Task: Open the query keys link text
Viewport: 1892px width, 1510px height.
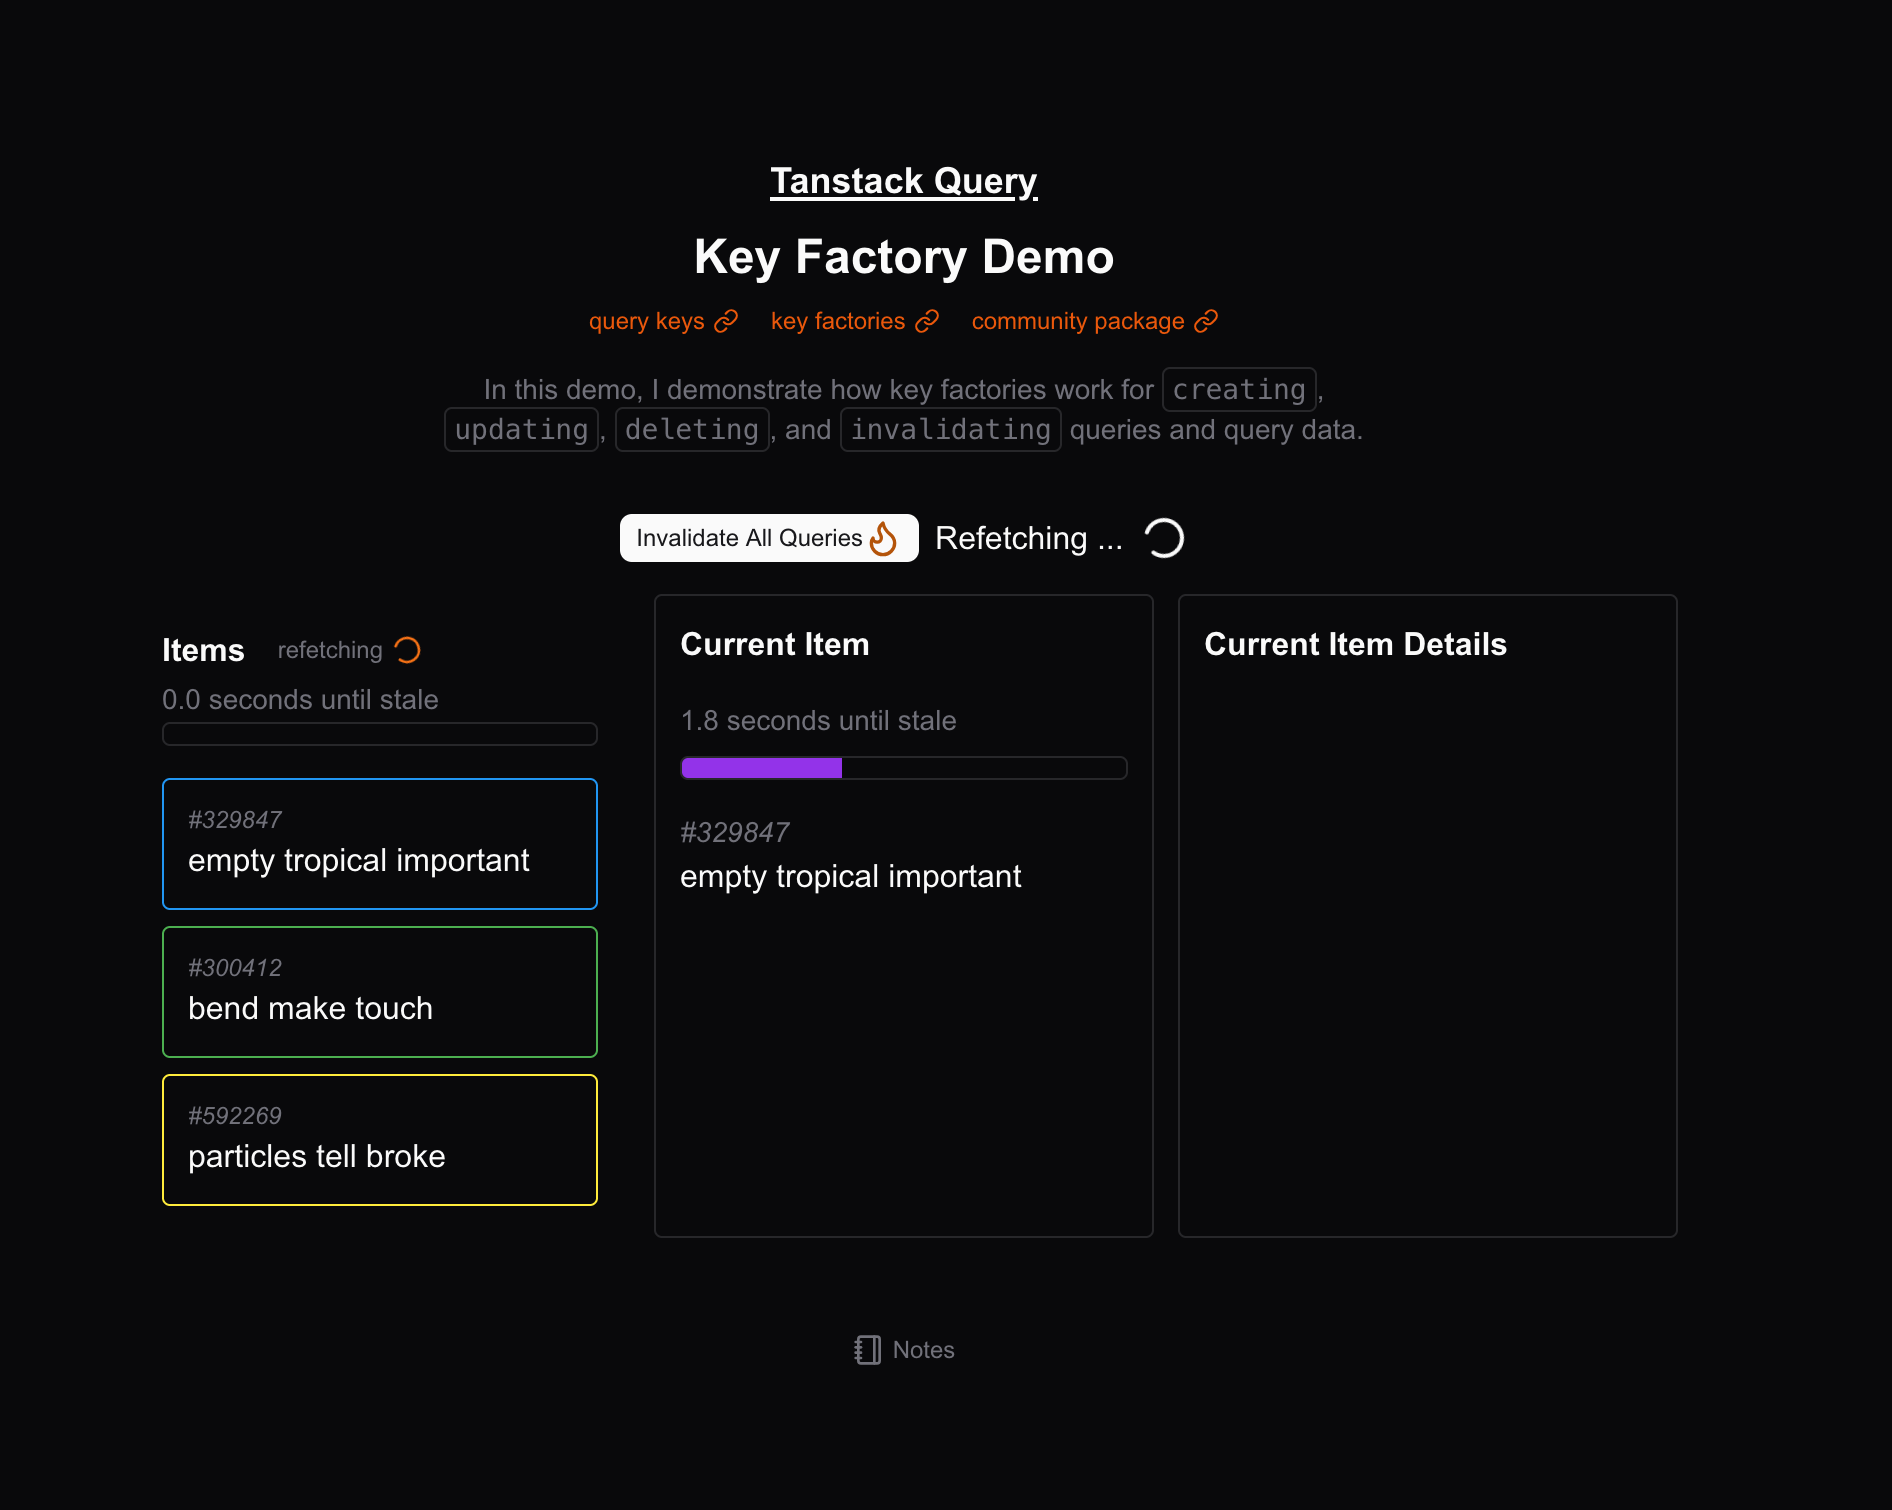Action: [x=646, y=321]
